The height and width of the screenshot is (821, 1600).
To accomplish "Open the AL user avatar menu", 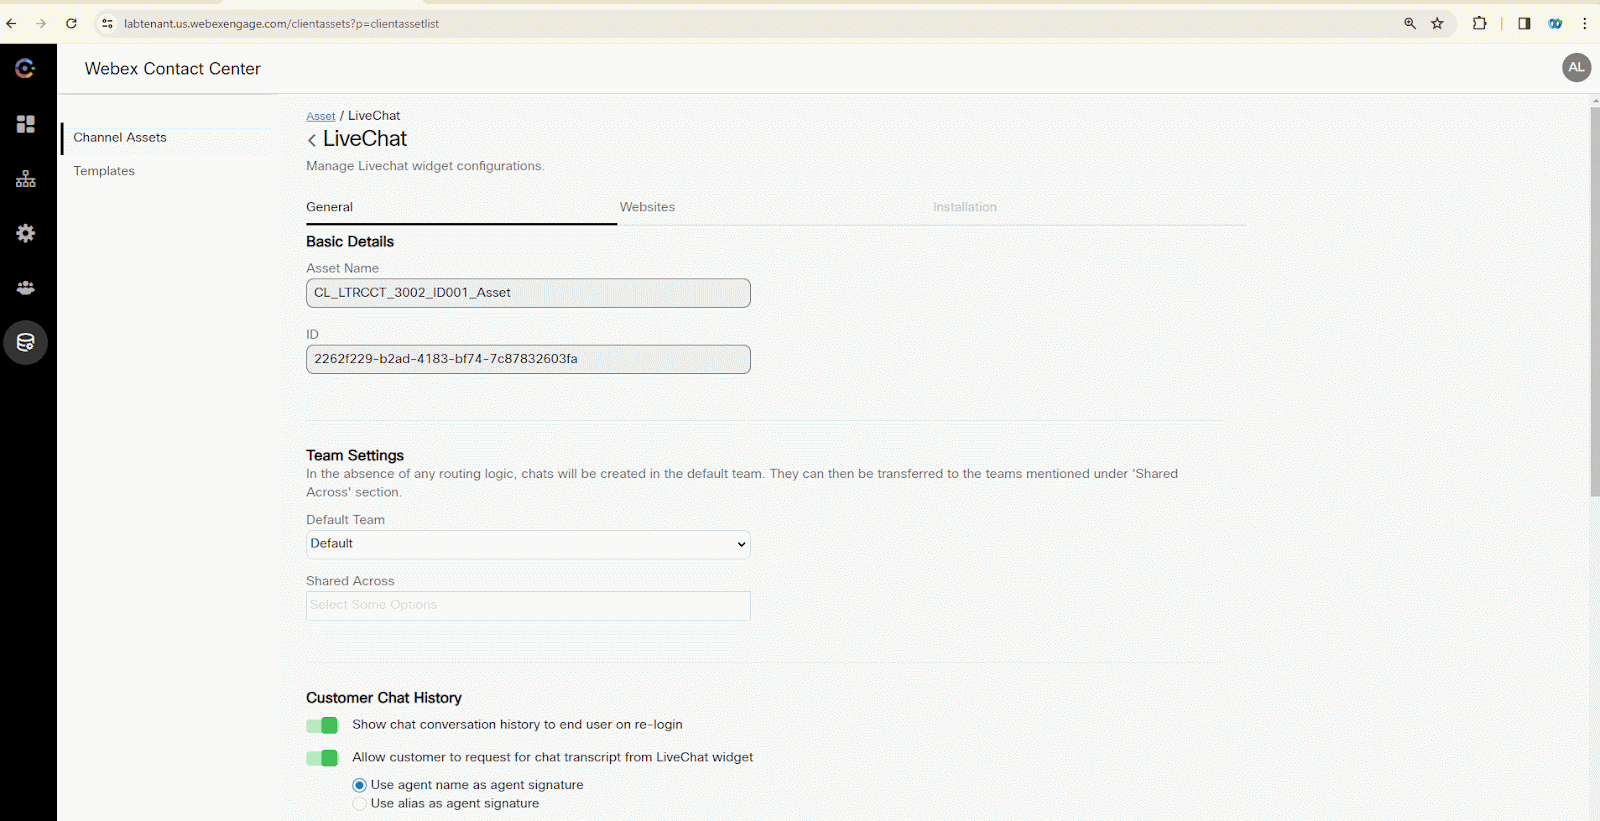I will pyautogui.click(x=1576, y=68).
